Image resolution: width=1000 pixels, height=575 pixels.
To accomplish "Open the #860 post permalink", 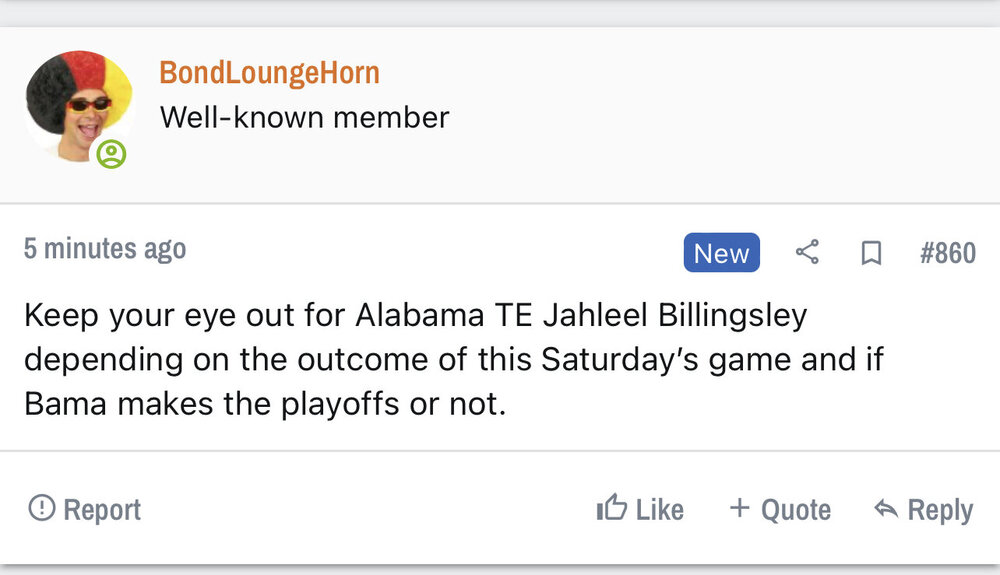I will click(947, 253).
